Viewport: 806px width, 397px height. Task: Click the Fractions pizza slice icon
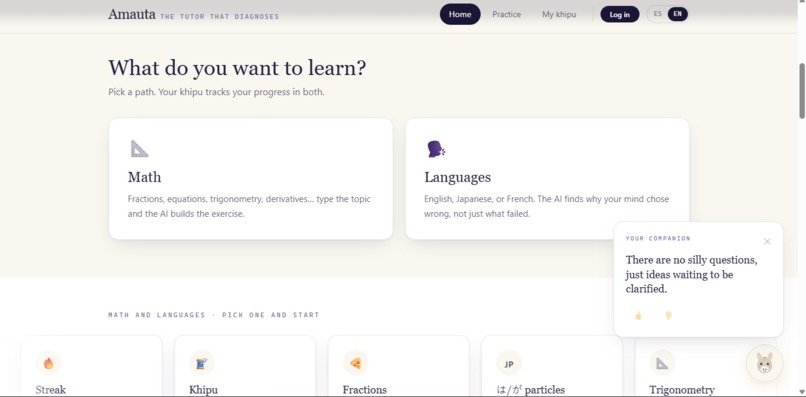point(355,364)
